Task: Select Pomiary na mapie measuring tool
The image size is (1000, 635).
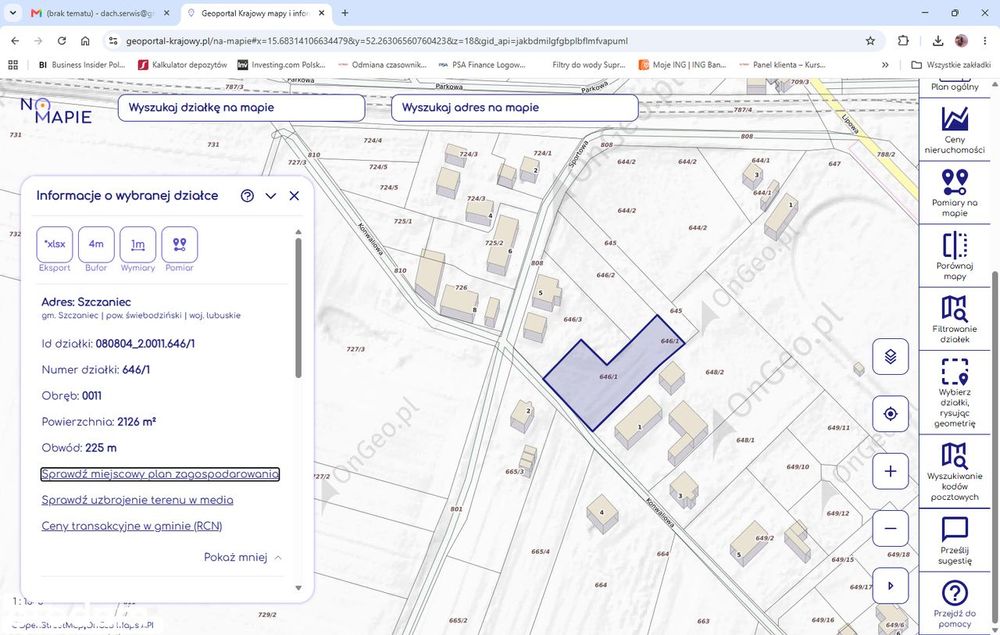Action: [954, 193]
